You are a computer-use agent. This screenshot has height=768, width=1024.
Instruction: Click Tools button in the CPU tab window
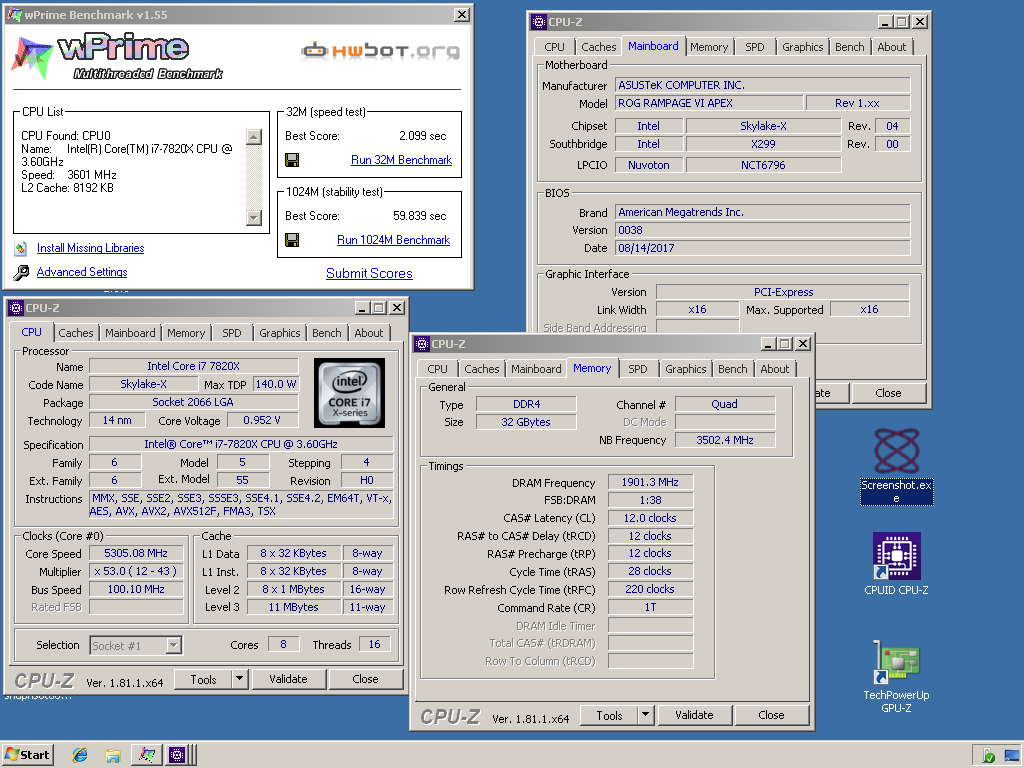[203, 679]
